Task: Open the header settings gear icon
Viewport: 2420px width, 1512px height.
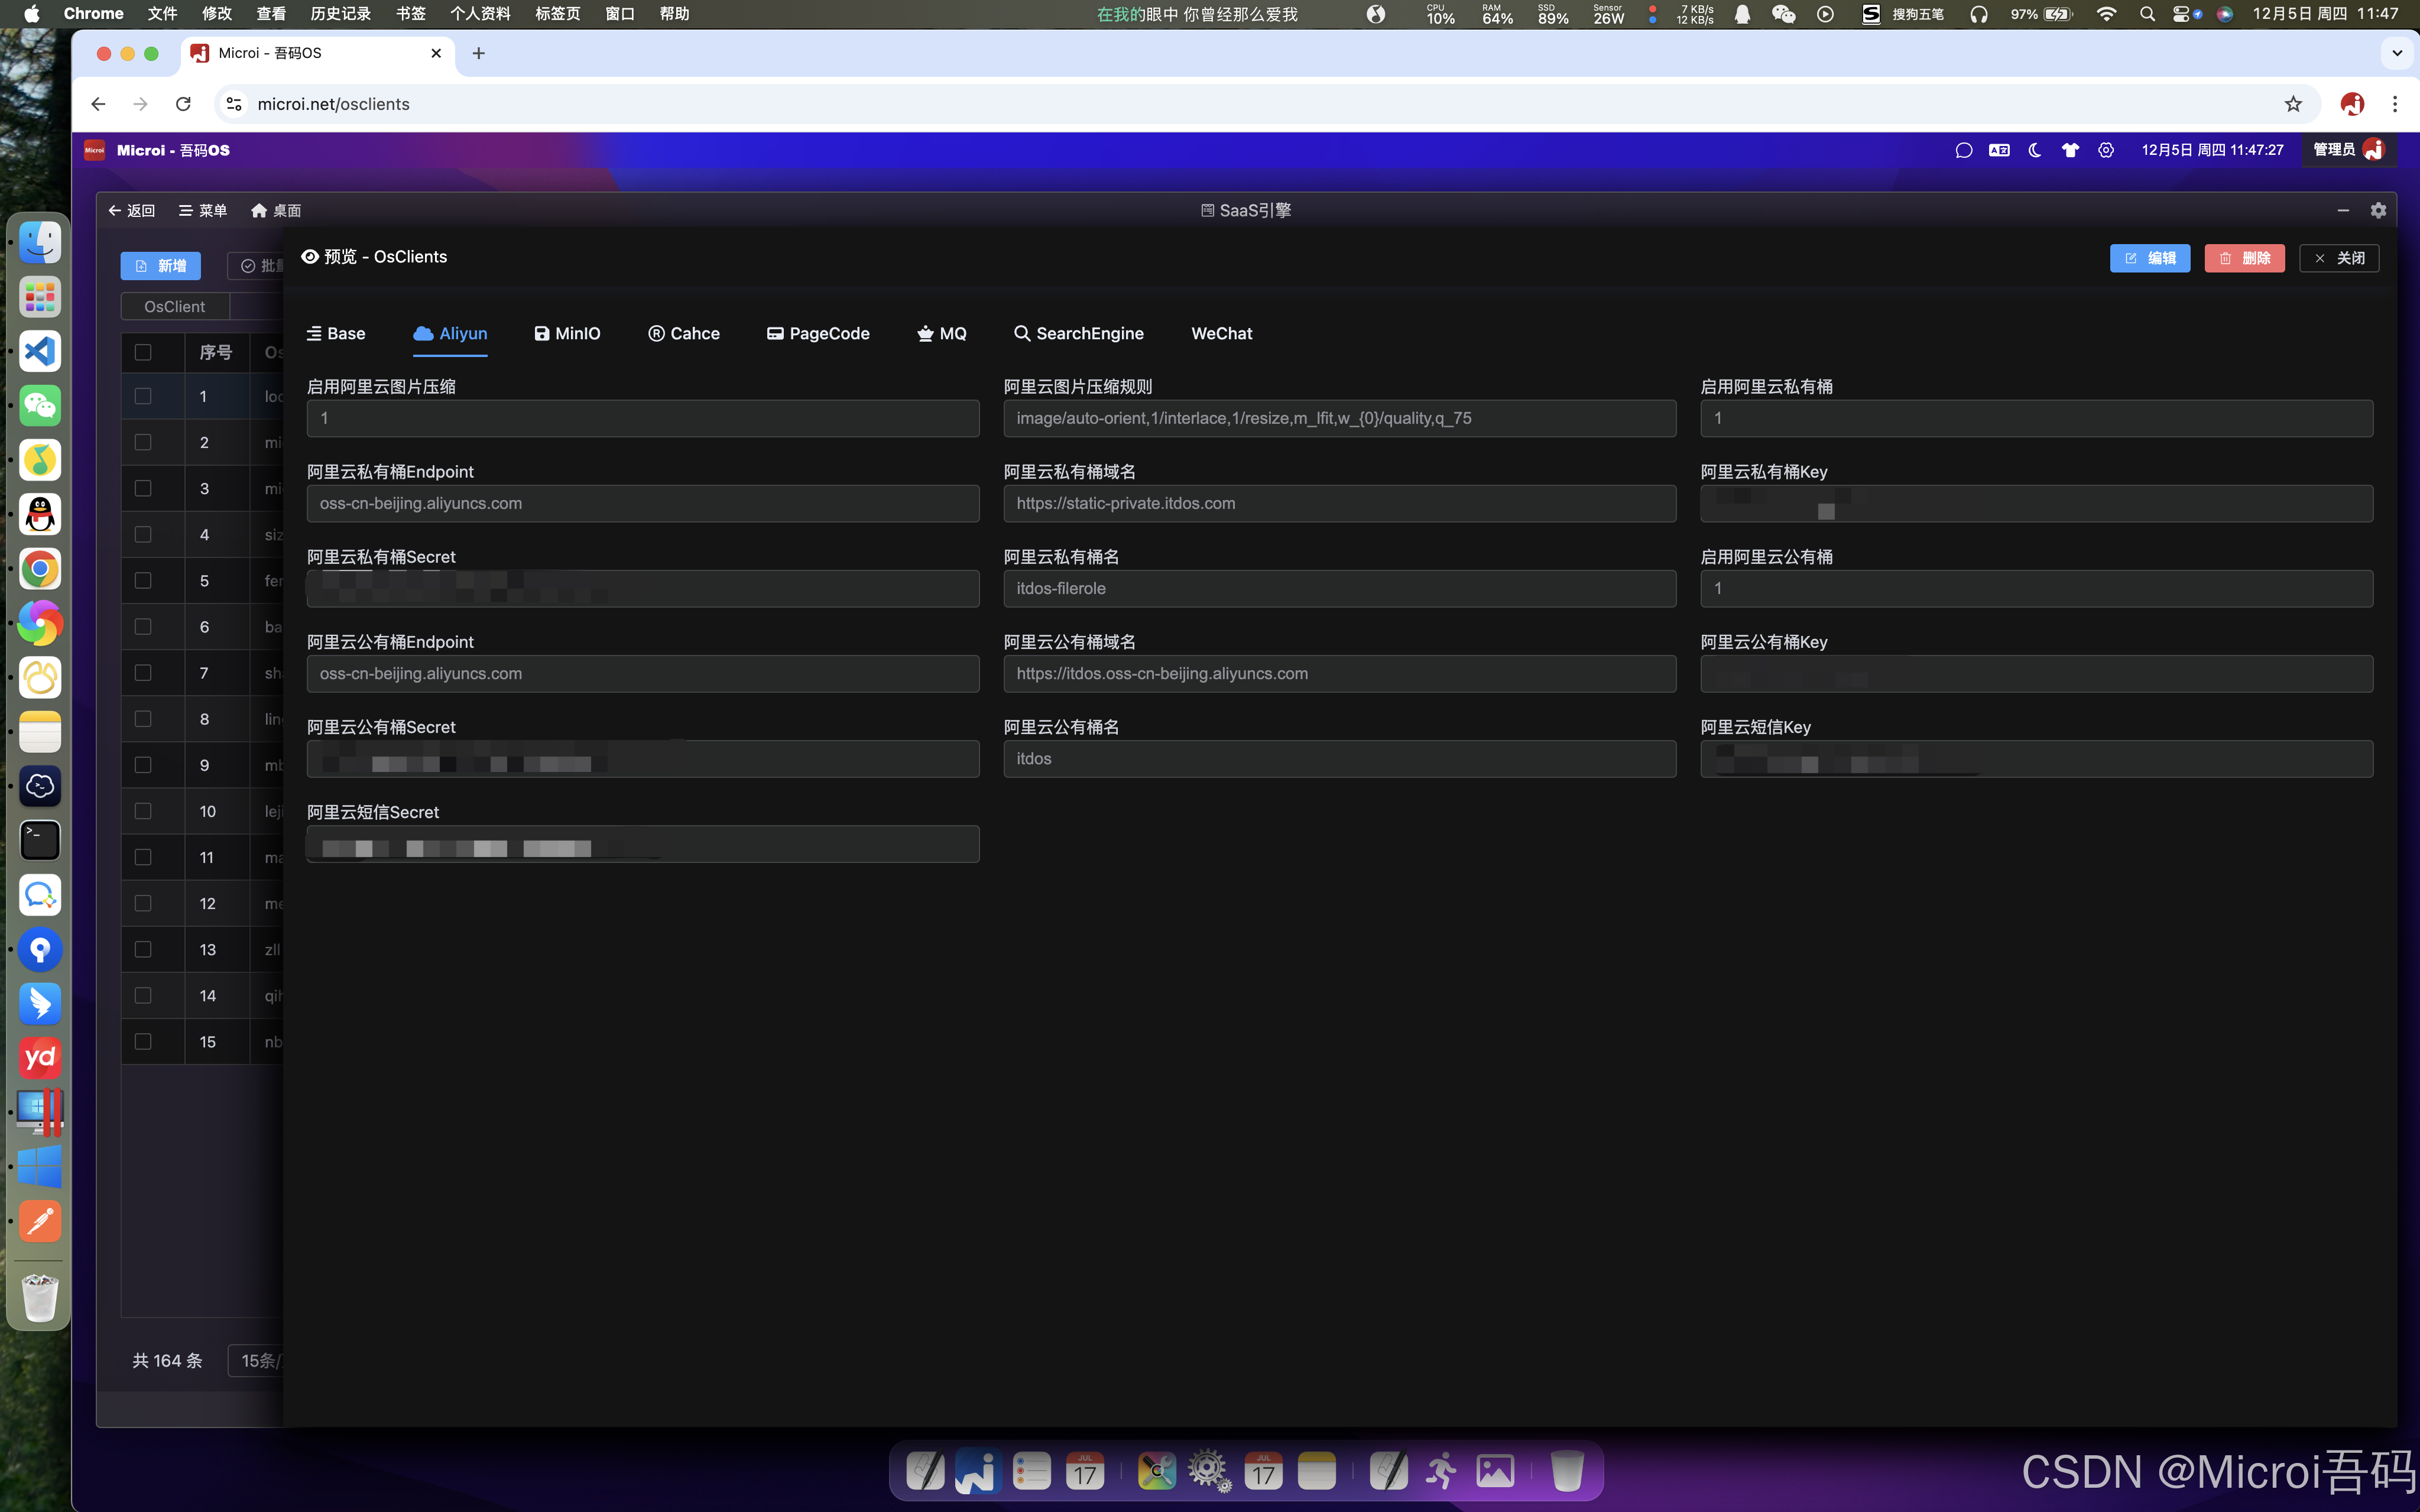Action: [x=2106, y=150]
